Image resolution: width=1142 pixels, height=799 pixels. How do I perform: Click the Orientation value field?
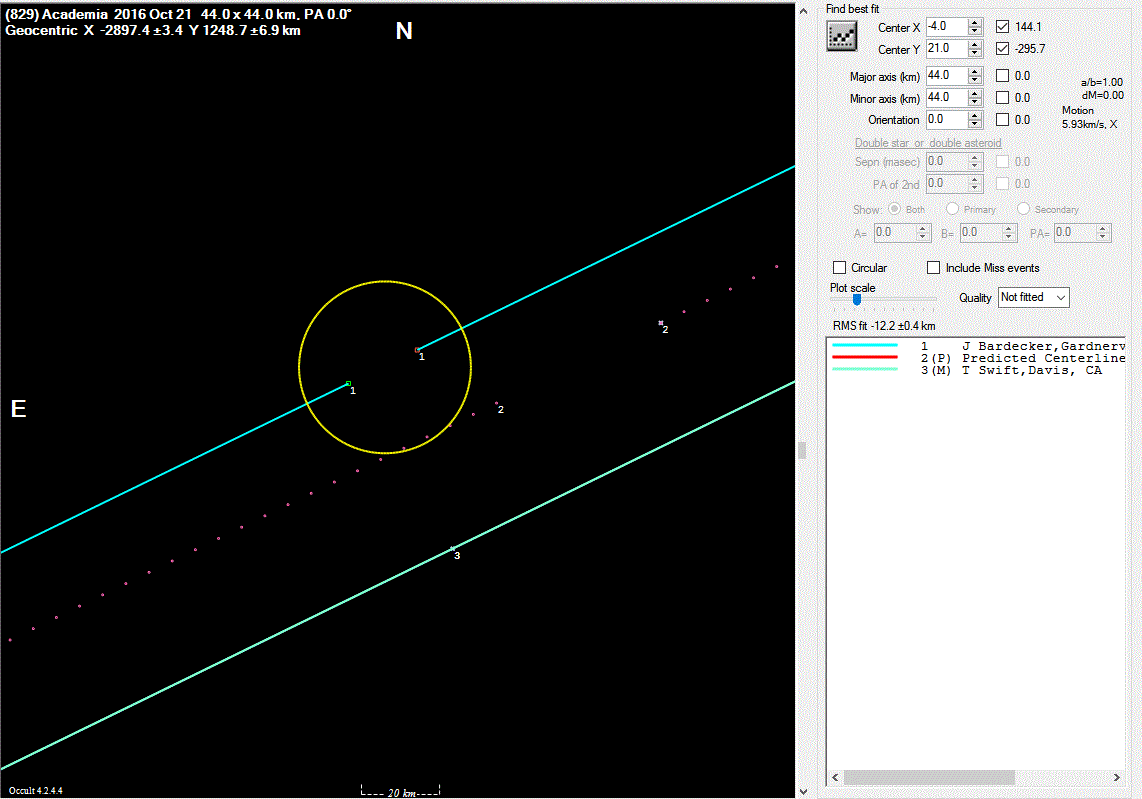(x=946, y=119)
